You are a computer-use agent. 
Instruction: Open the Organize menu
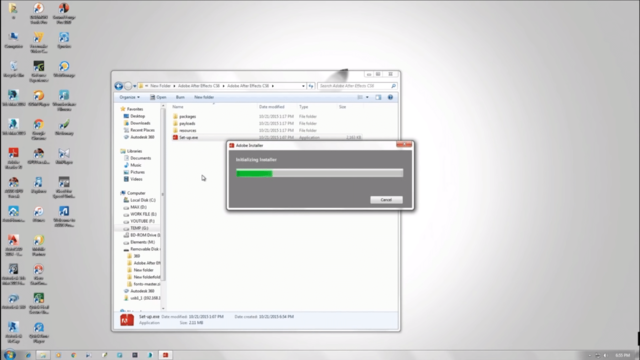click(x=129, y=97)
